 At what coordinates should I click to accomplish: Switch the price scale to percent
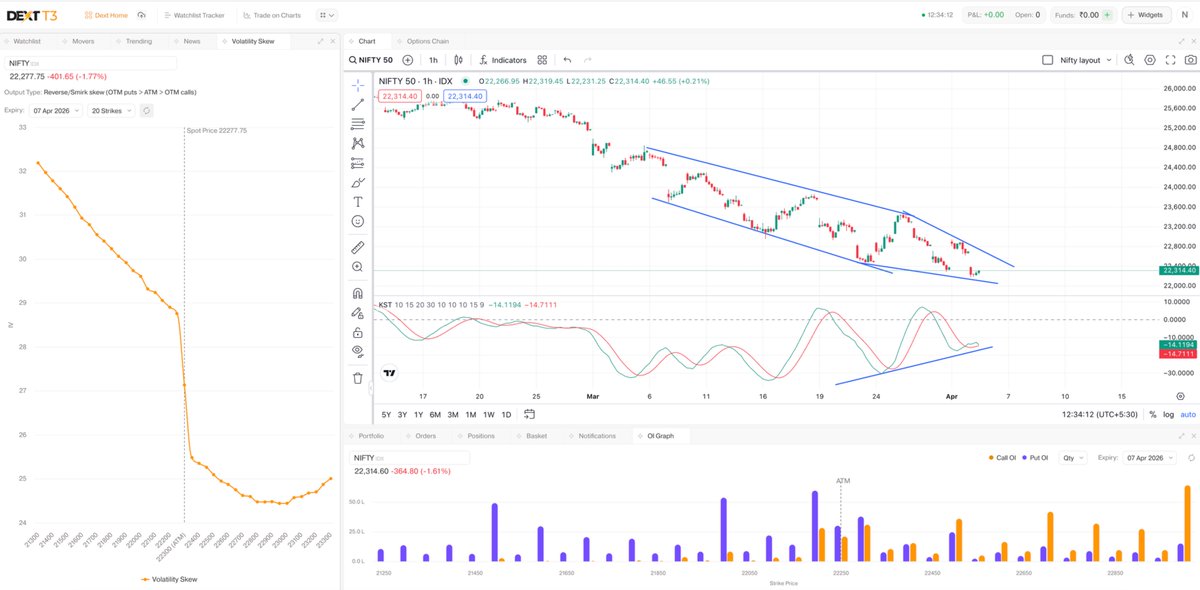pyautogui.click(x=1153, y=414)
